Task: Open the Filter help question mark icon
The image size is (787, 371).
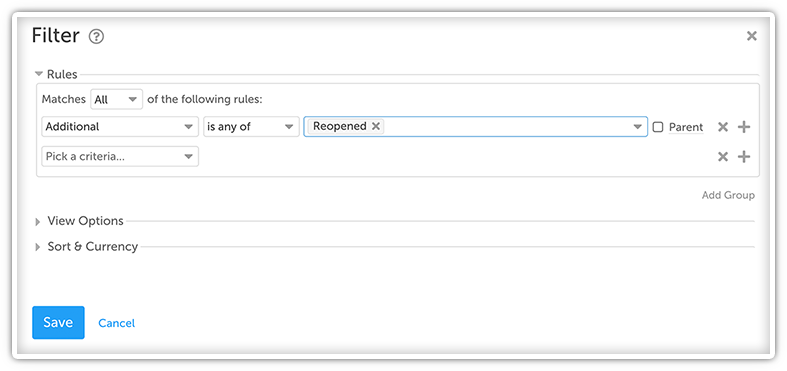Action: [x=96, y=37]
